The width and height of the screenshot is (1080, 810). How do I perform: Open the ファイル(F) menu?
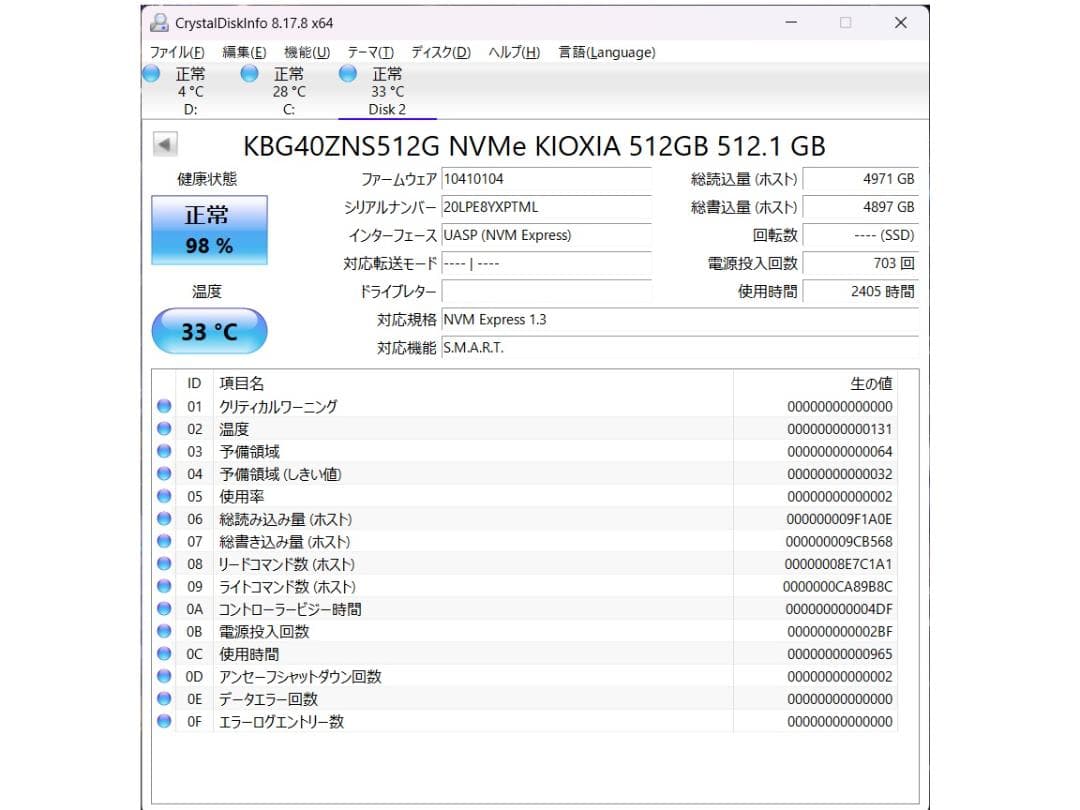coord(177,52)
